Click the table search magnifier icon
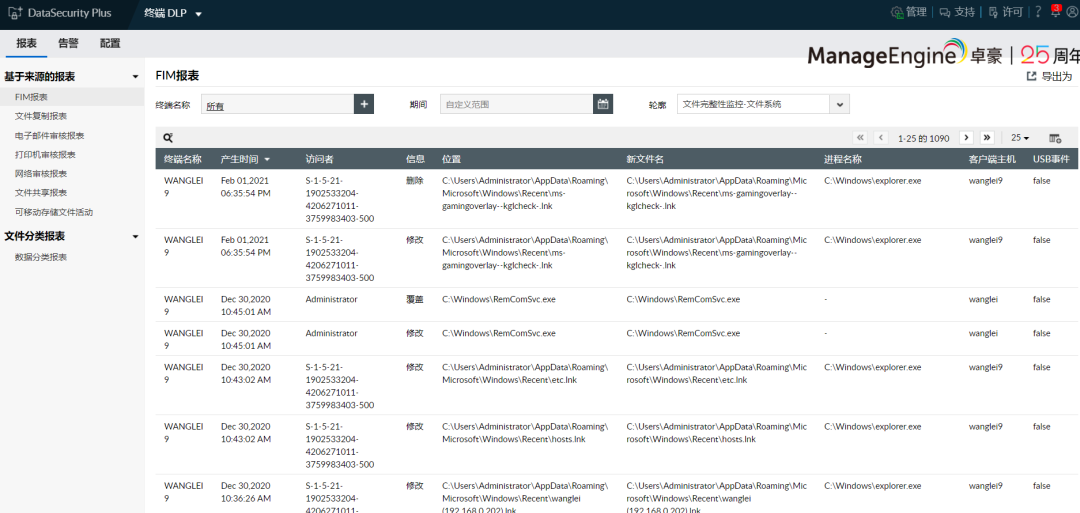The image size is (1080, 513). tap(167, 138)
